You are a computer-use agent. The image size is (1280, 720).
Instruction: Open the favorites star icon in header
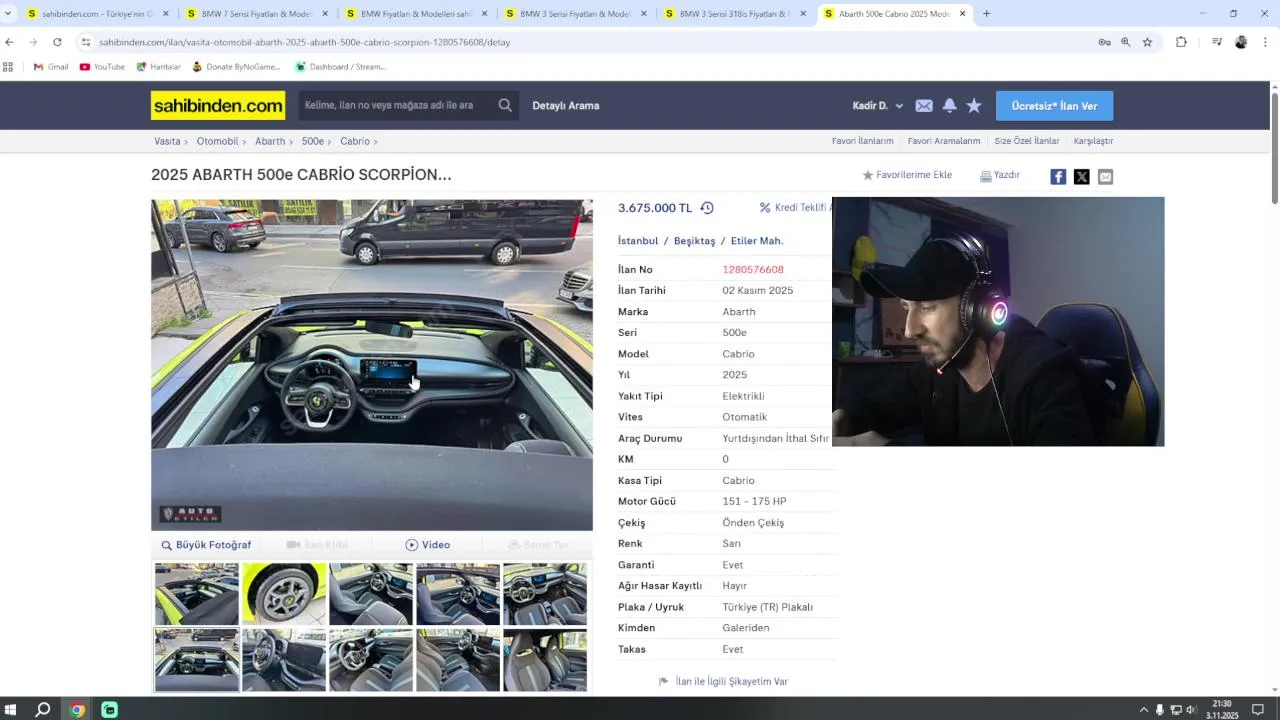click(974, 105)
